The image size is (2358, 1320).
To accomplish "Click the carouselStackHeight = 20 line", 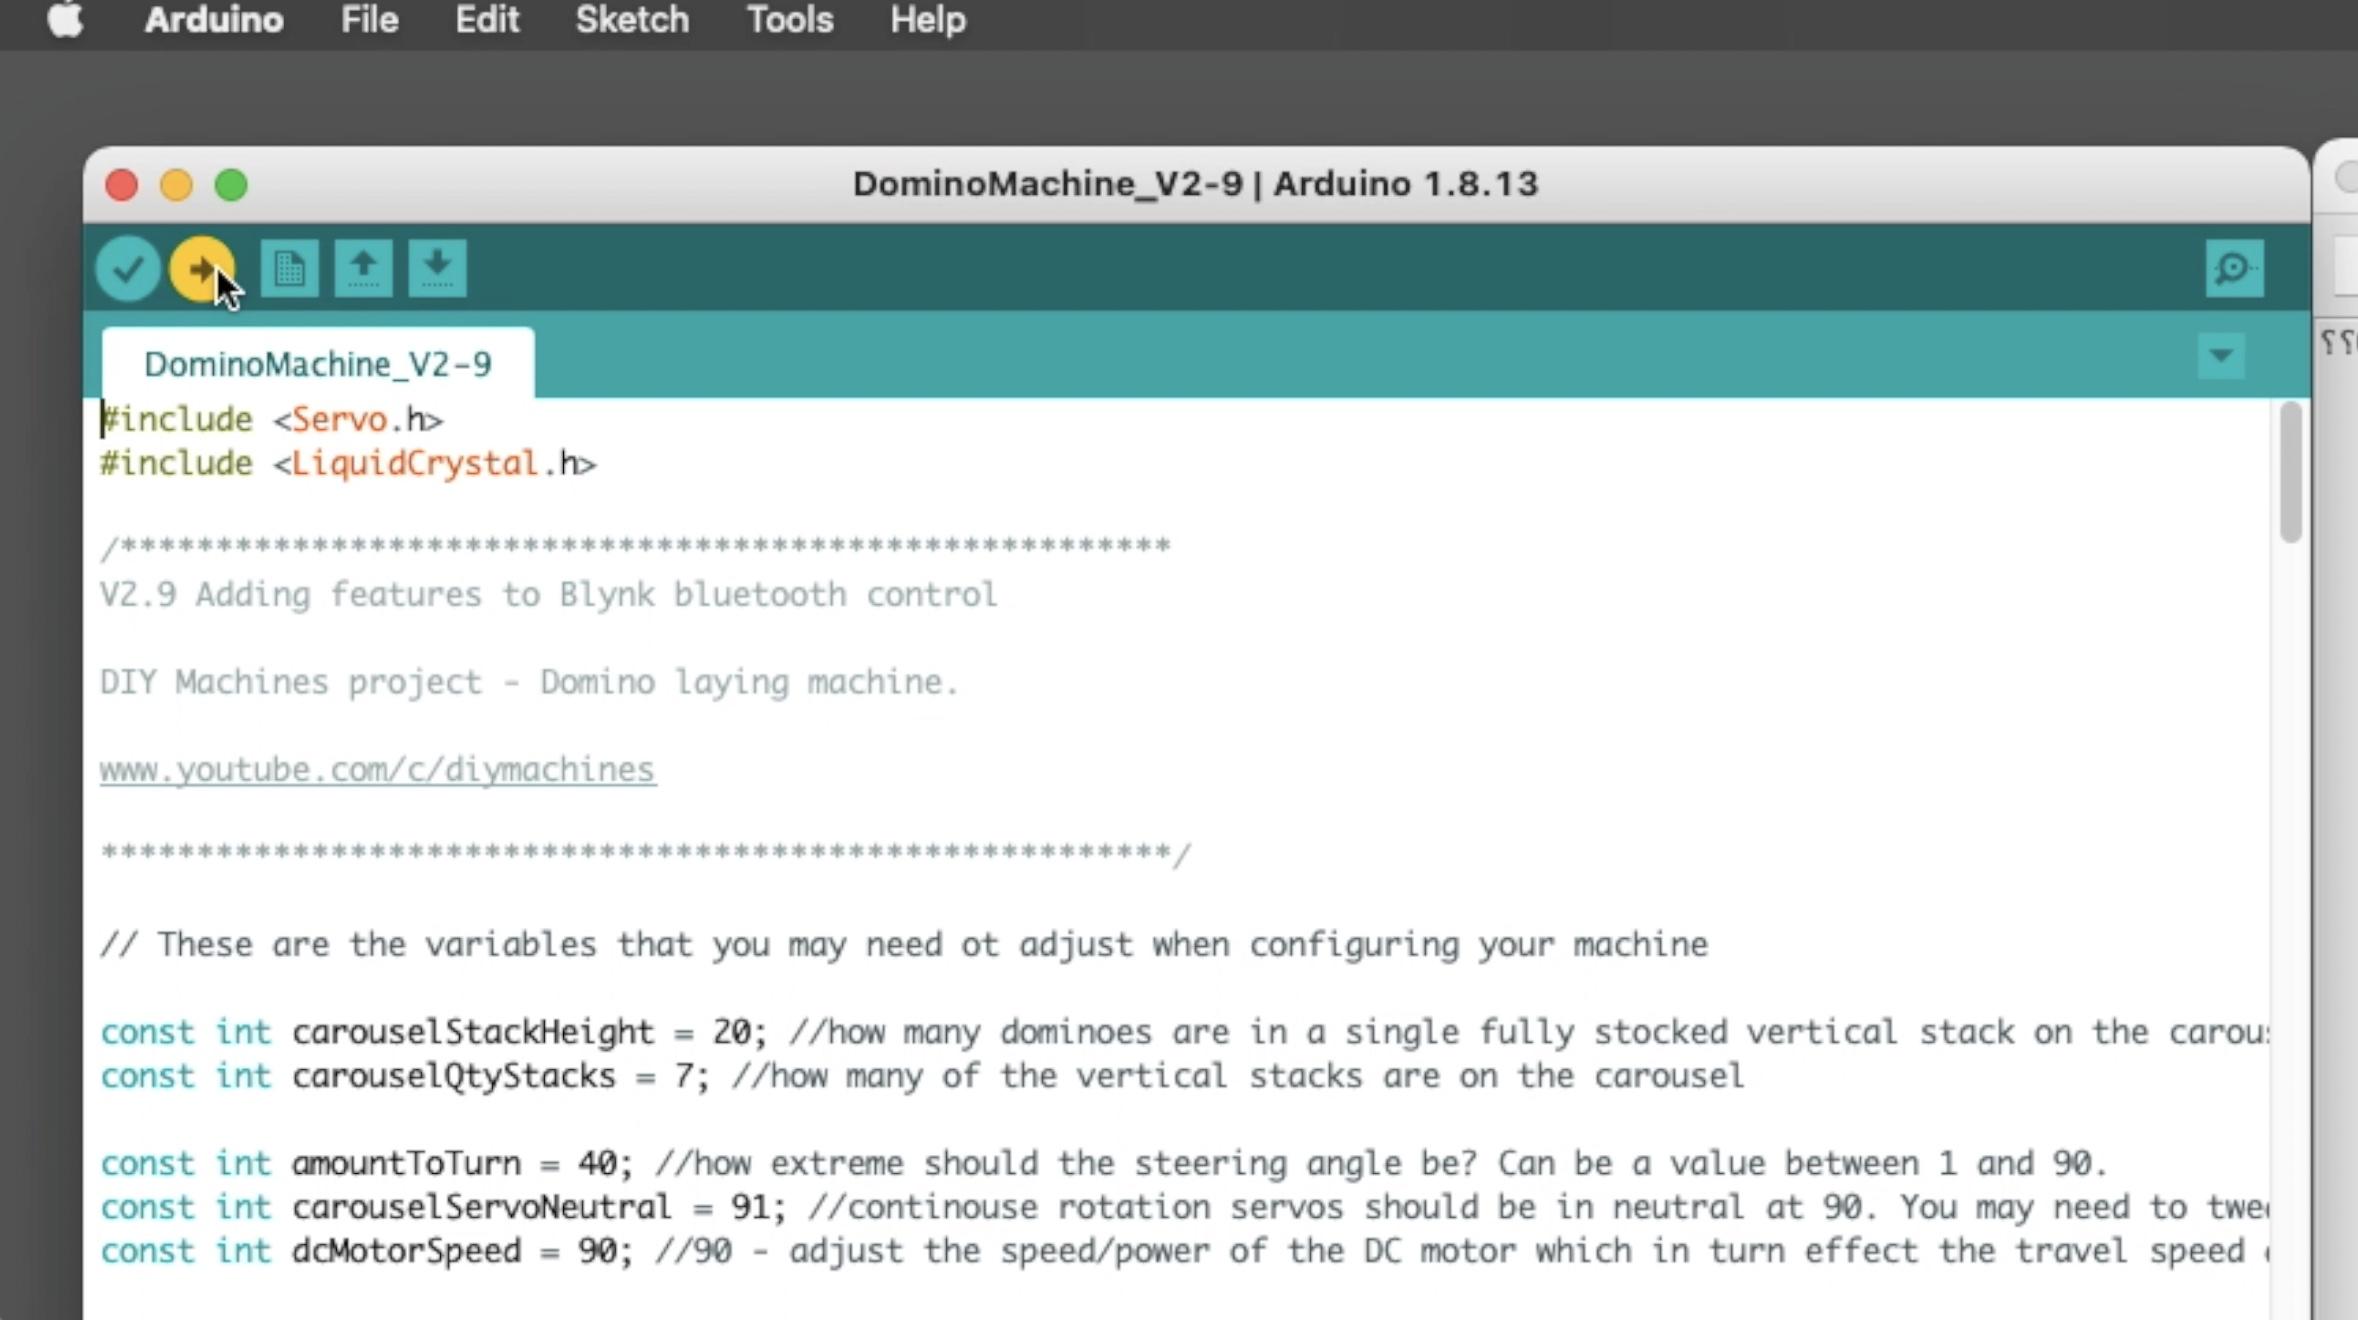I will pyautogui.click(x=1184, y=1032).
